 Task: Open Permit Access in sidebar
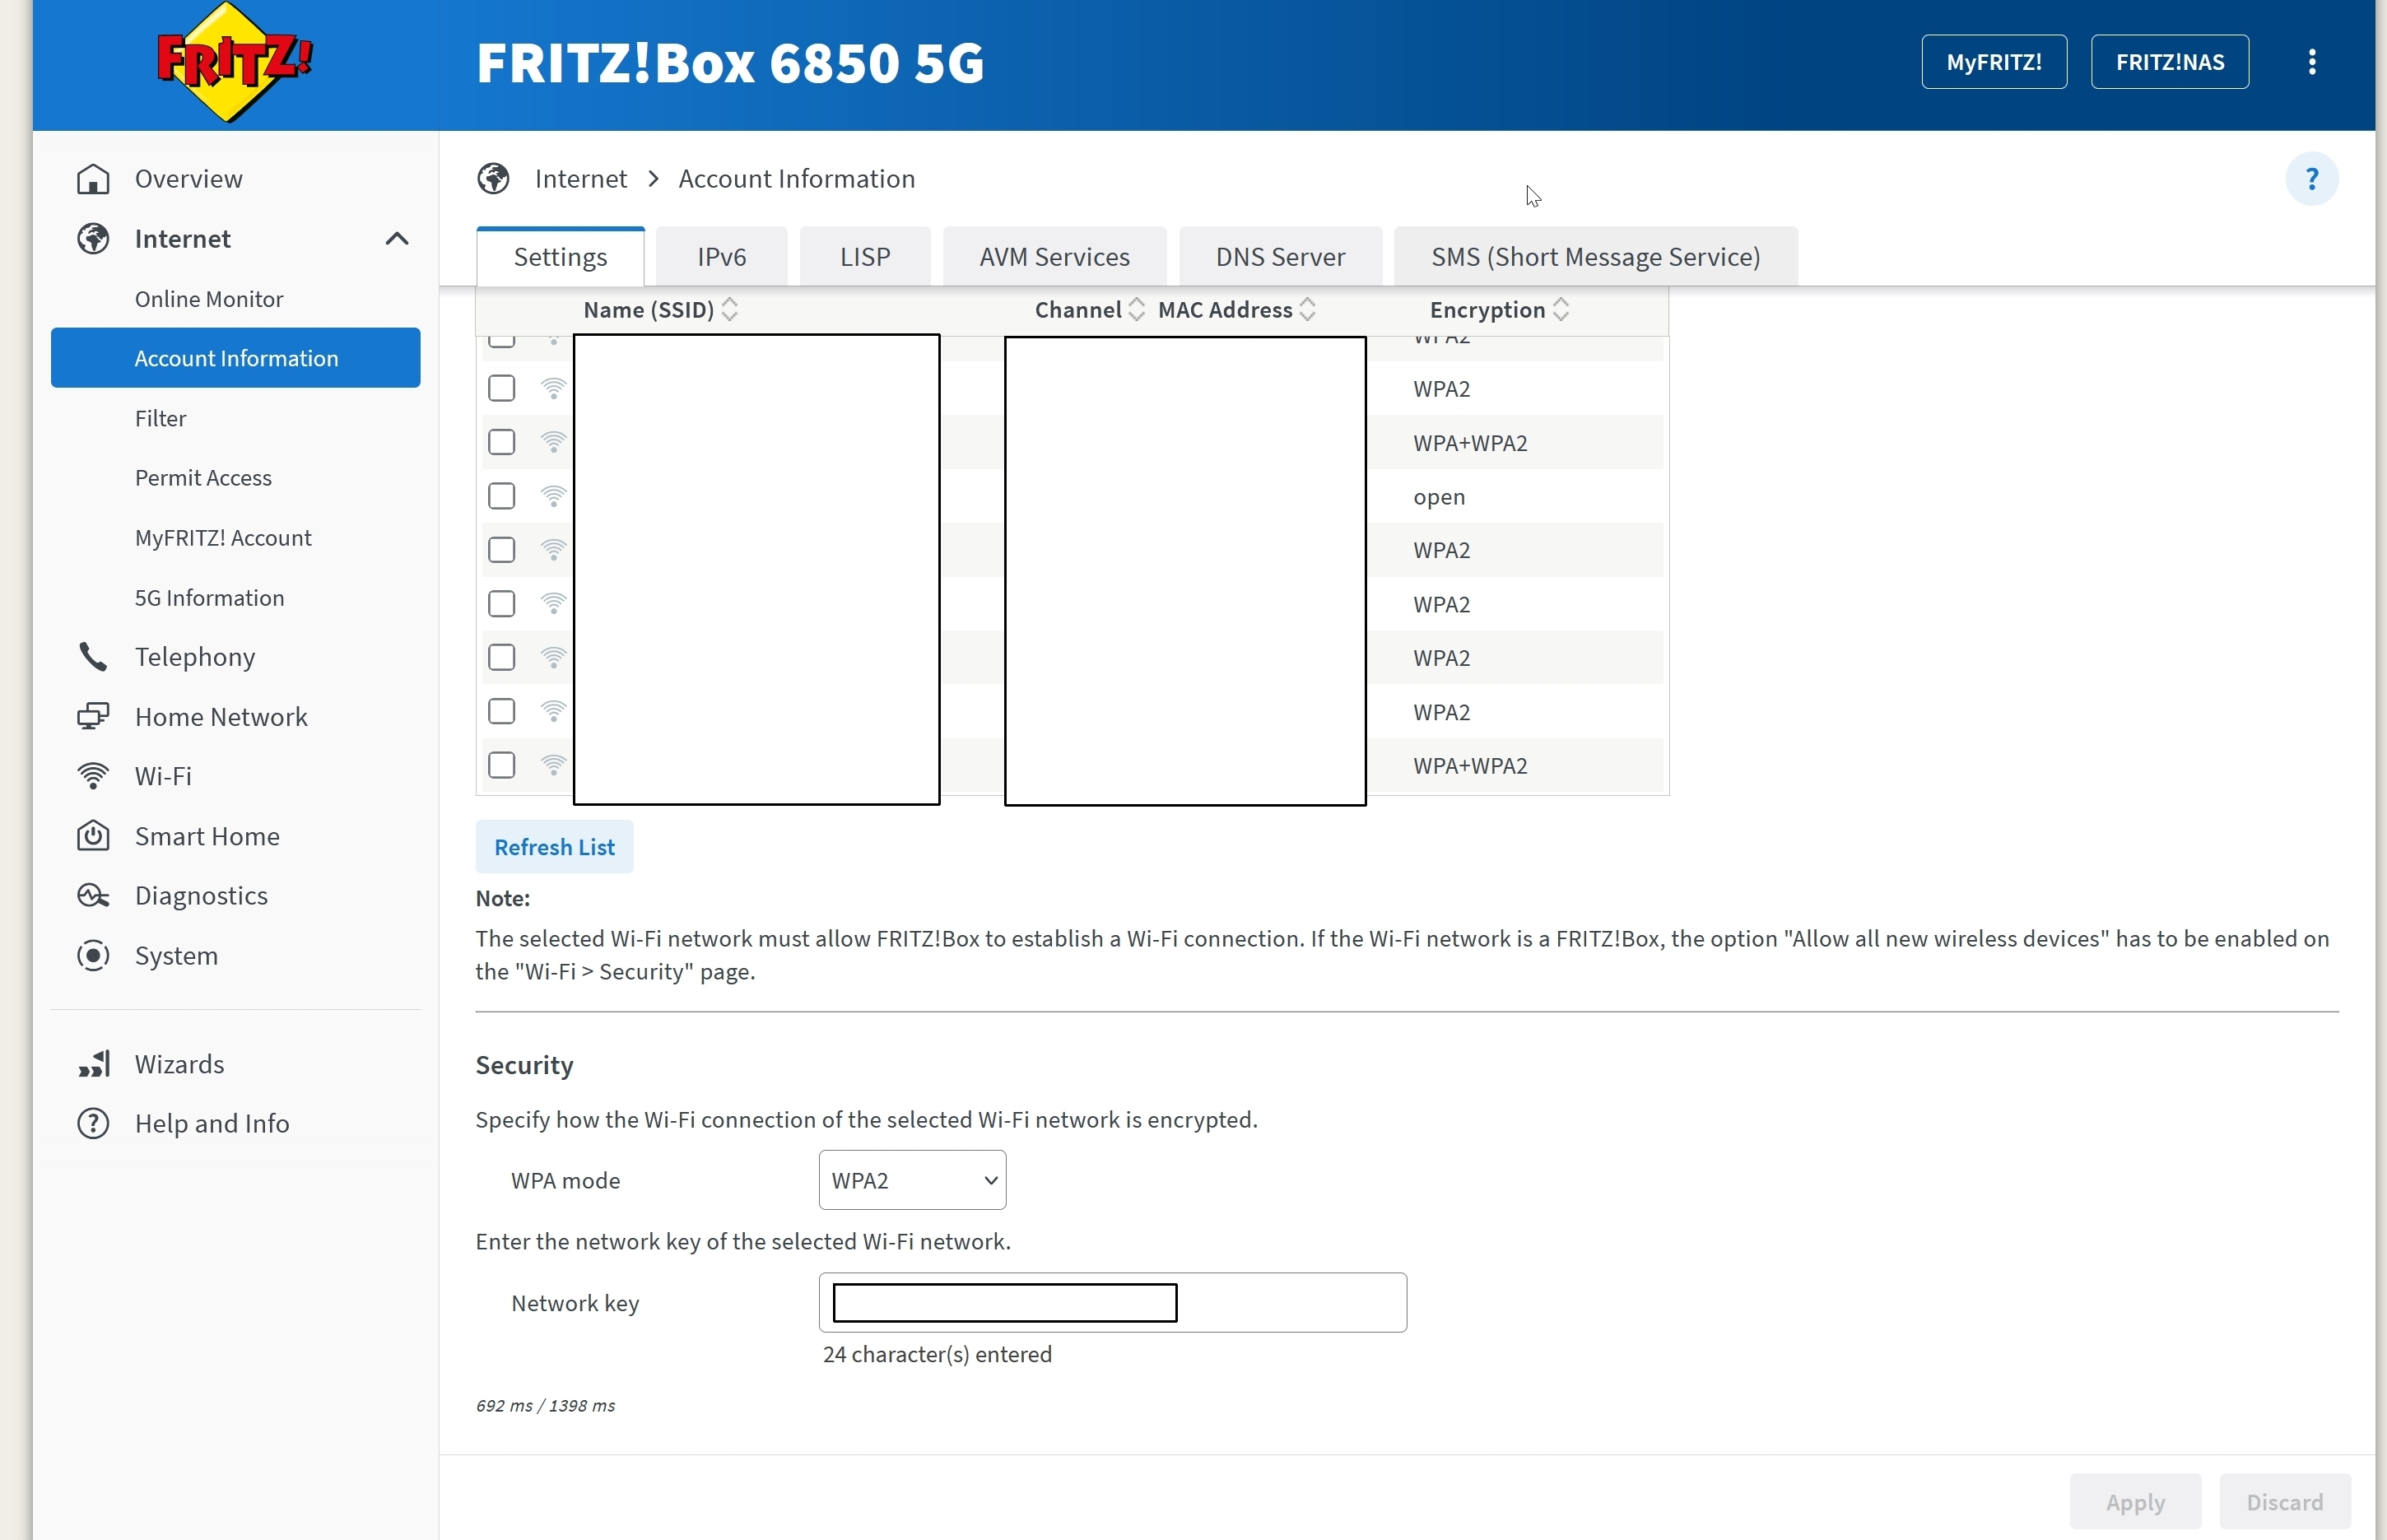203,478
